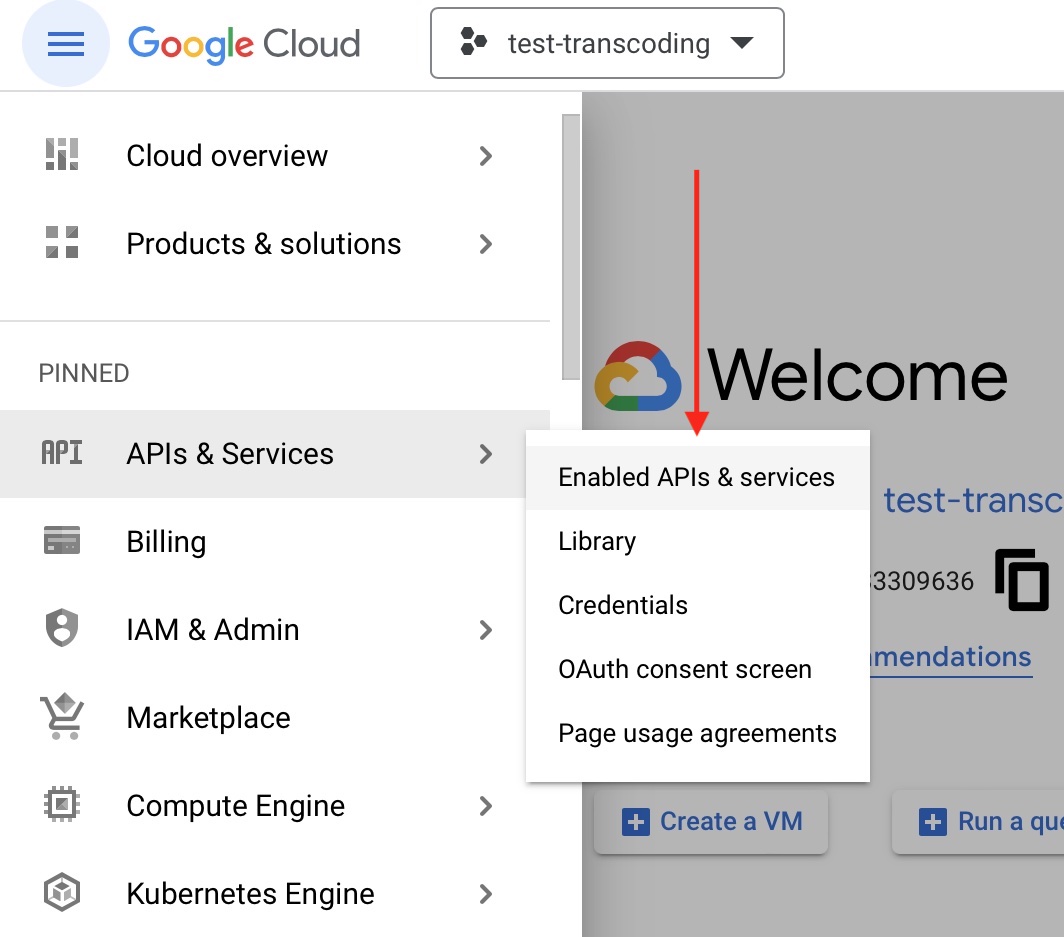Expand the Kubernetes Engine chevron
Screen dimensions: 1064x937
click(485, 894)
